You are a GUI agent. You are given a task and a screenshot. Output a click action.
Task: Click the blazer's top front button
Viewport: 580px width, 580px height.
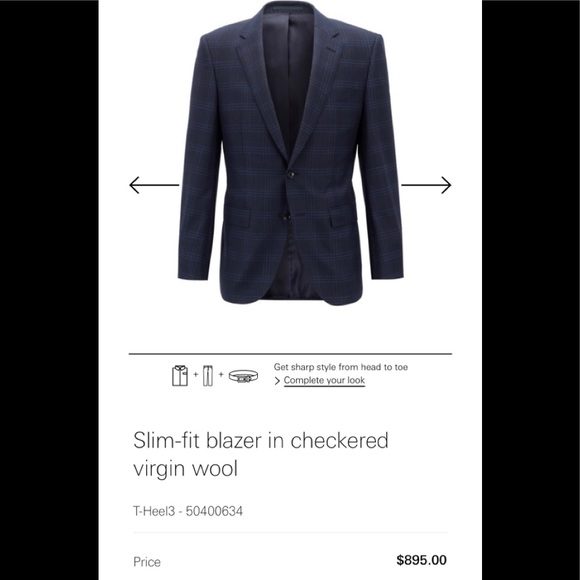click(290, 174)
